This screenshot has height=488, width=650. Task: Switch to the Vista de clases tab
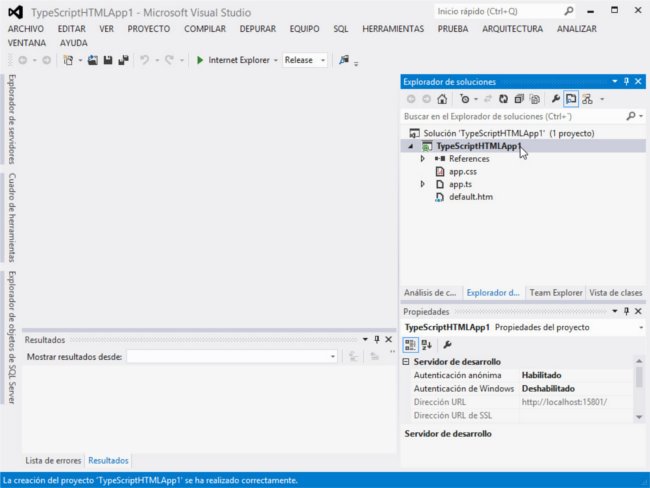[616, 293]
